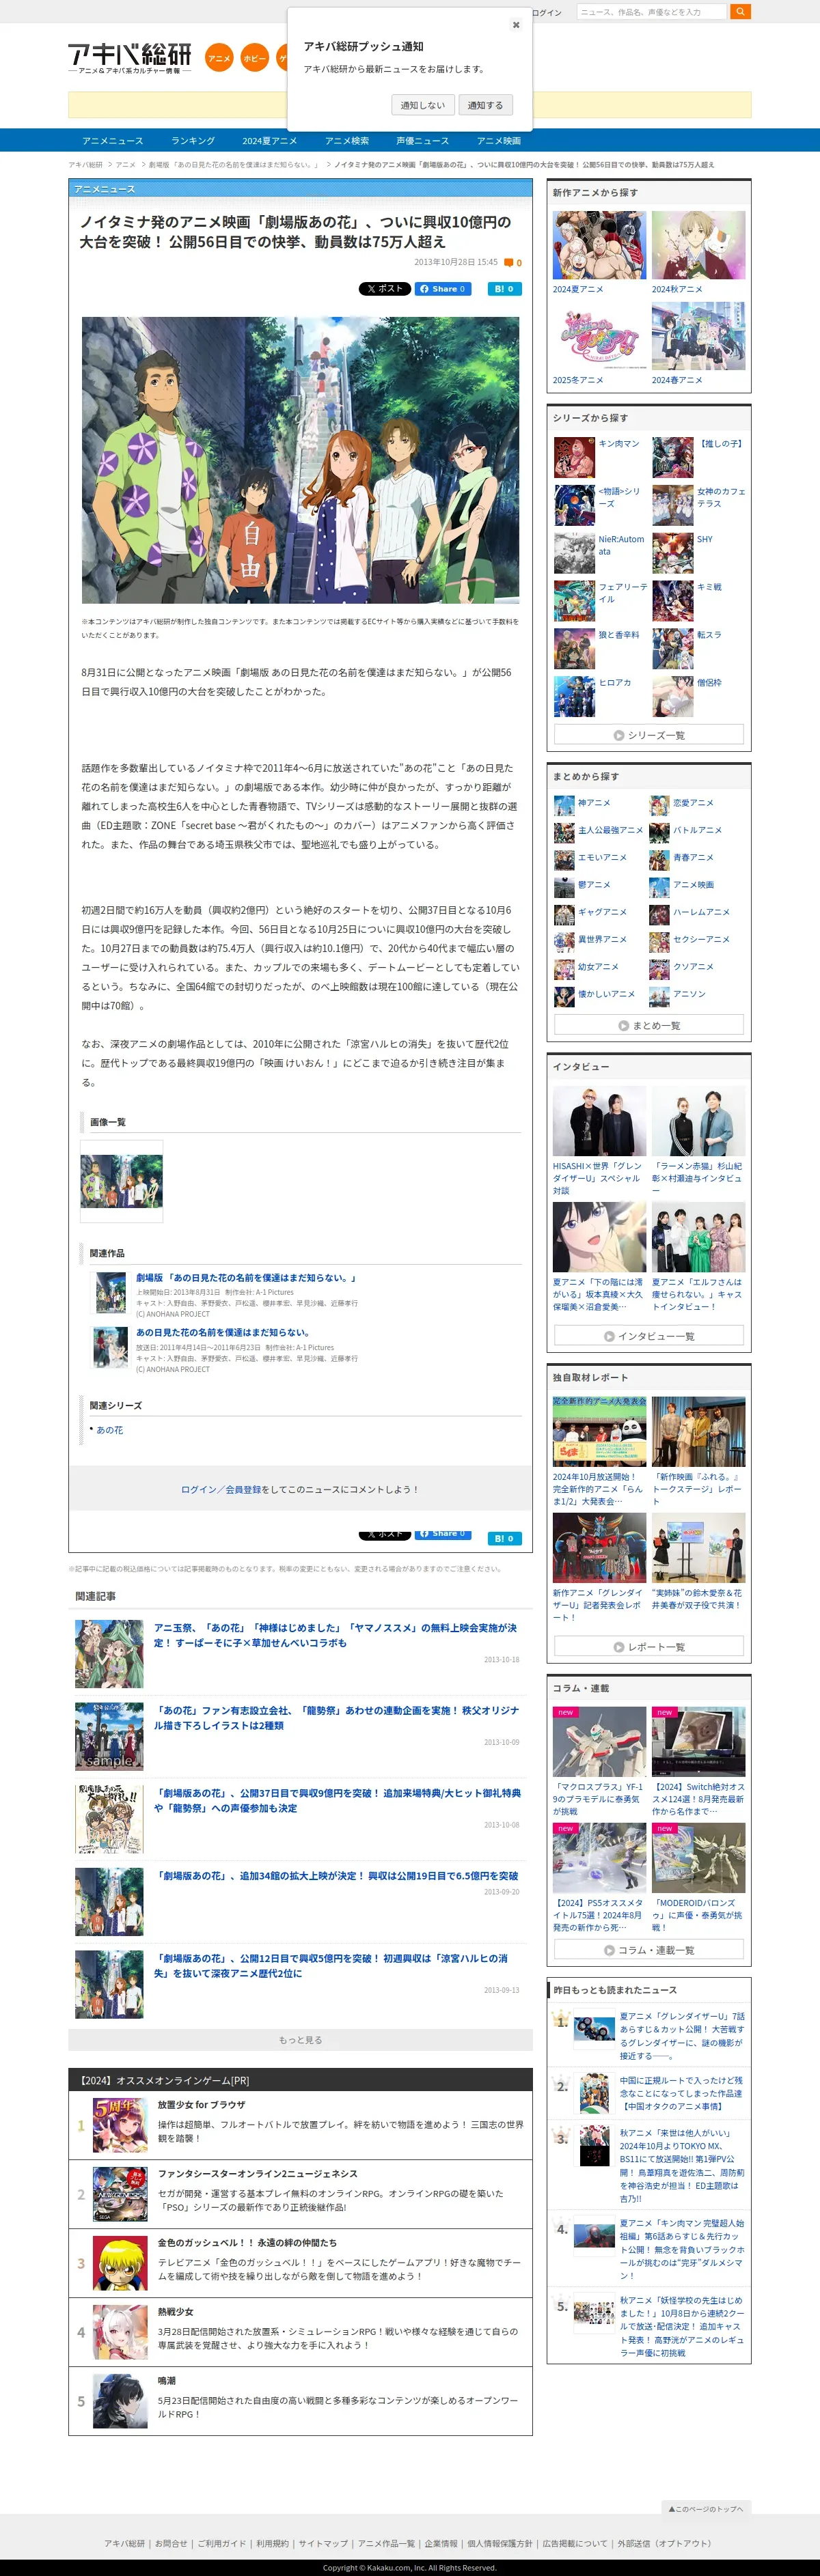Close the push notification popup
This screenshot has height=2576, width=820.
point(516,25)
